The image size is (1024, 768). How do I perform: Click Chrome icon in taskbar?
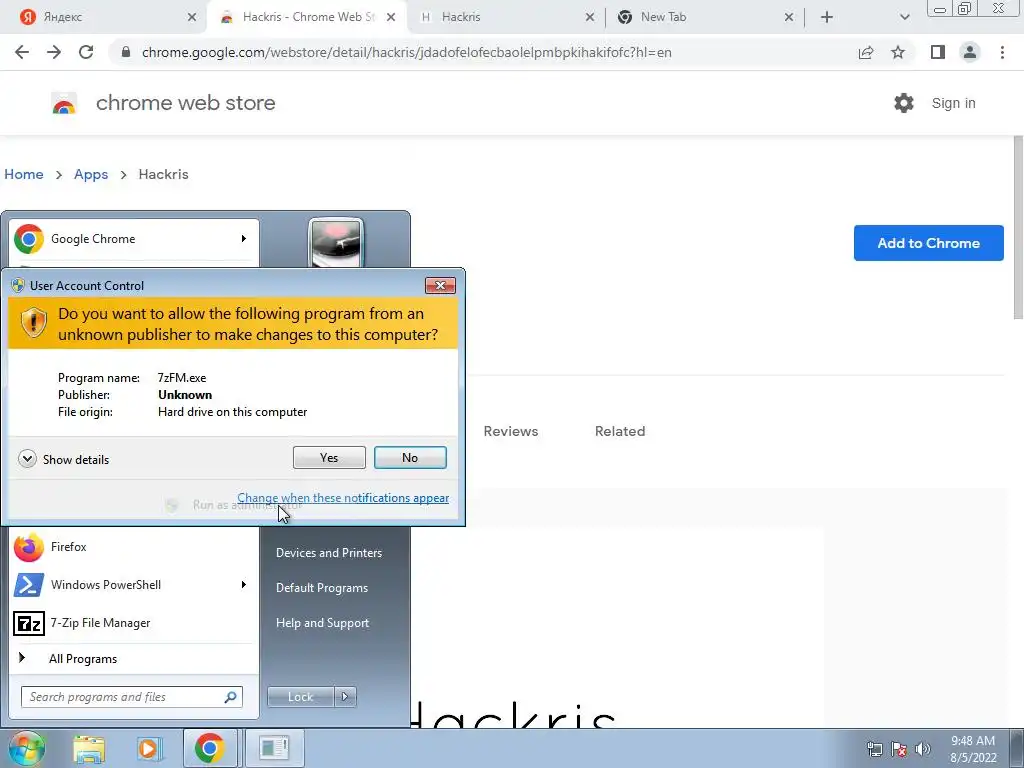[x=209, y=748]
